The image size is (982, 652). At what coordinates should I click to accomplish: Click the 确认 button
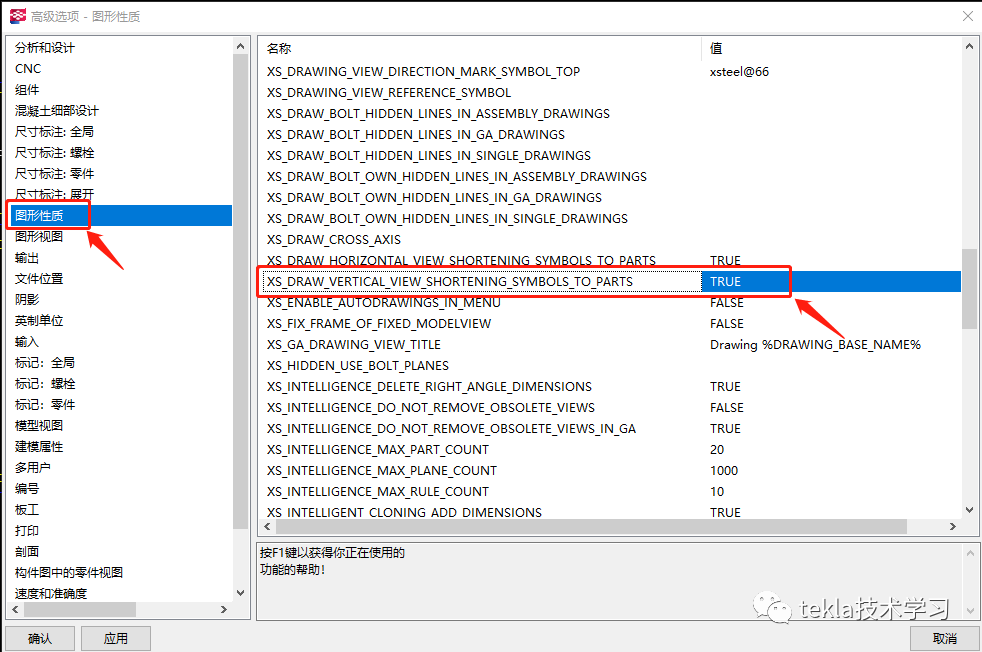click(40, 638)
